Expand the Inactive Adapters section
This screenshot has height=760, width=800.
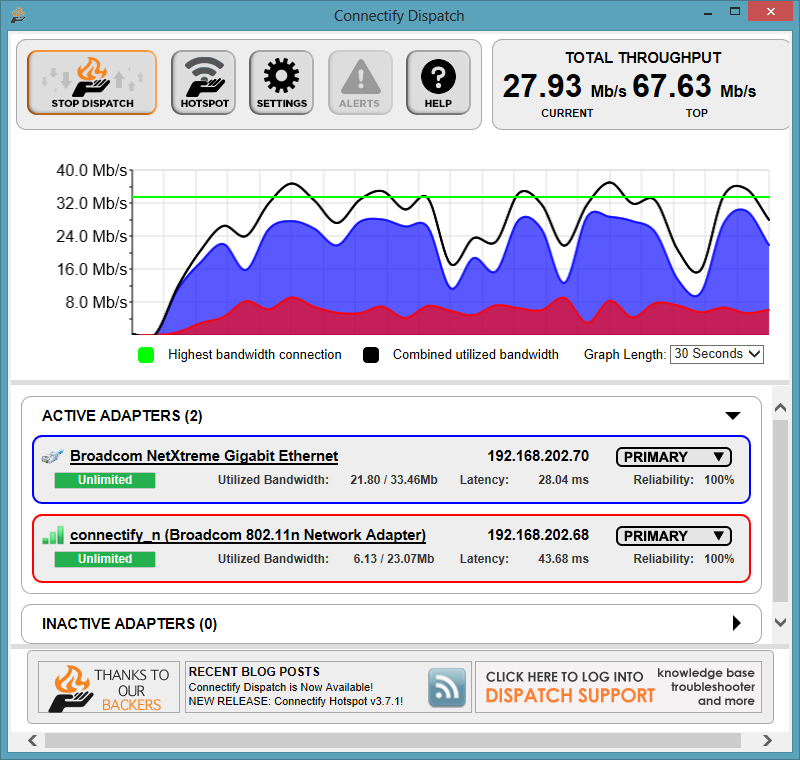click(736, 623)
